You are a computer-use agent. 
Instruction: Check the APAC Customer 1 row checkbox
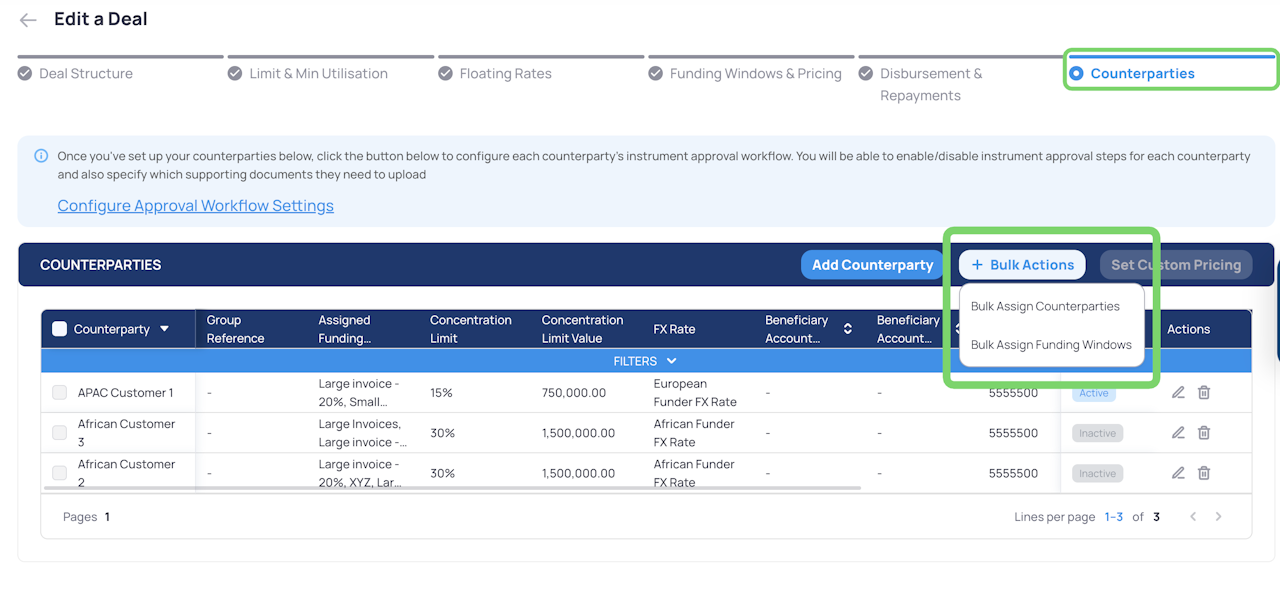[59, 393]
